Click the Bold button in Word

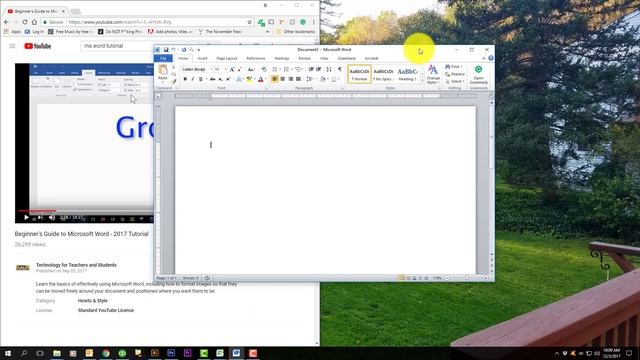[185, 79]
